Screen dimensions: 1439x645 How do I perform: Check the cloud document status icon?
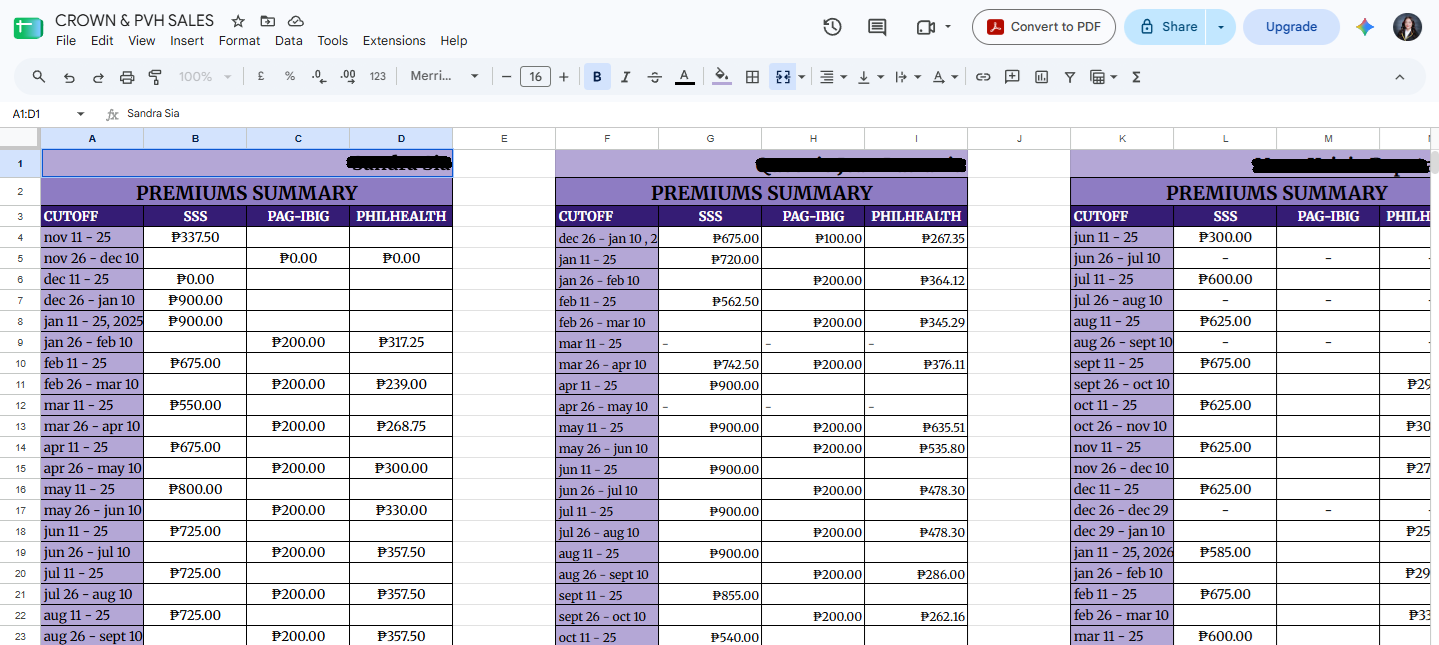(x=295, y=21)
